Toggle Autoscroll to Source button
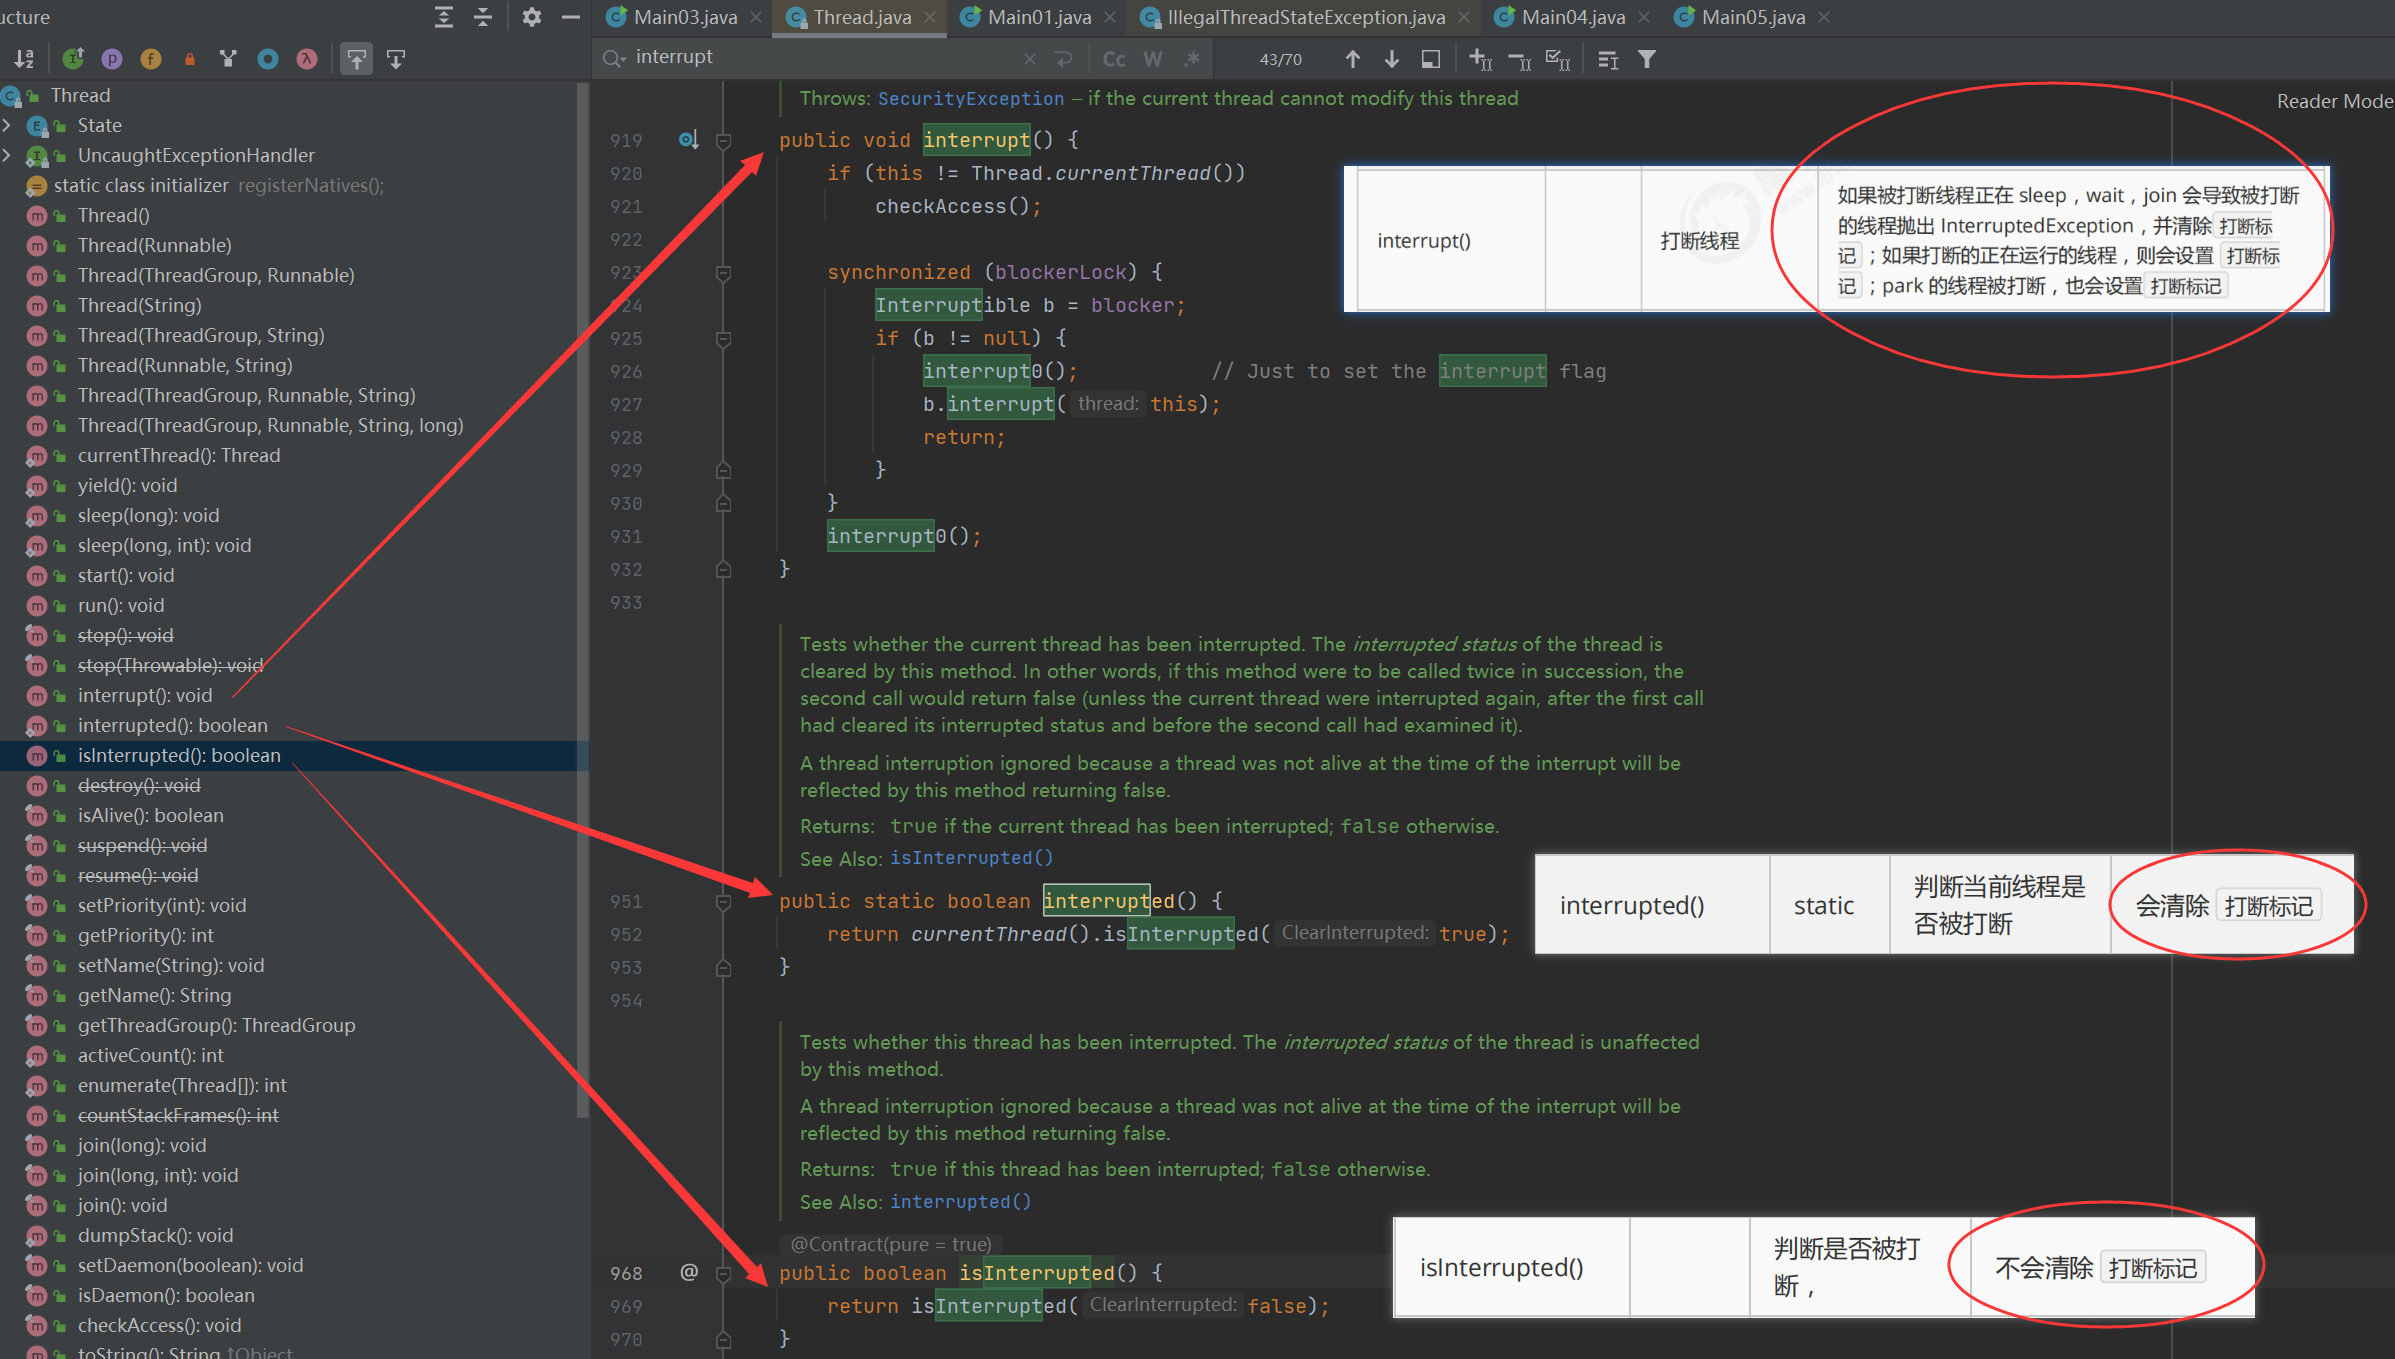This screenshot has height=1359, width=2395. tap(357, 59)
